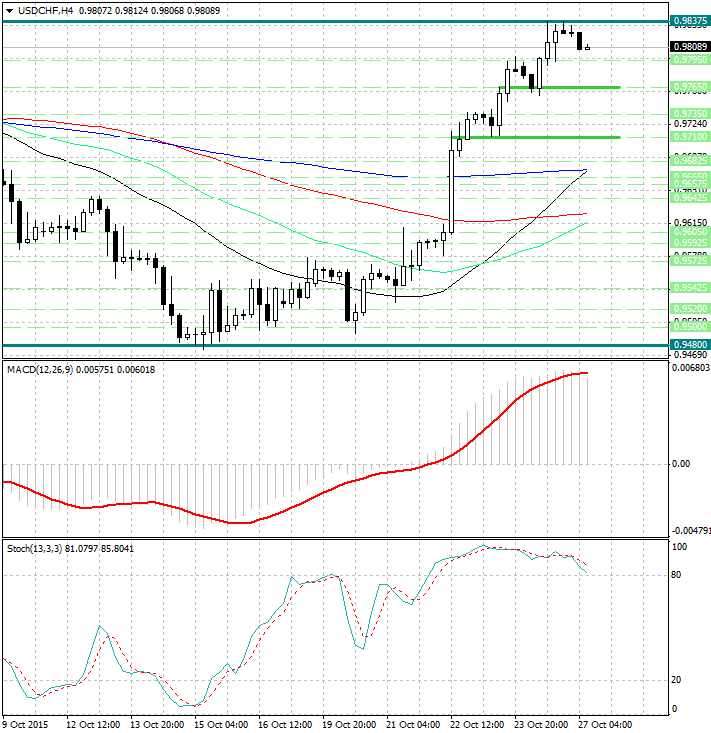This screenshot has height=733, width=711.
Task: Select the thick green line at 0.97100
Action: click(x=536, y=137)
